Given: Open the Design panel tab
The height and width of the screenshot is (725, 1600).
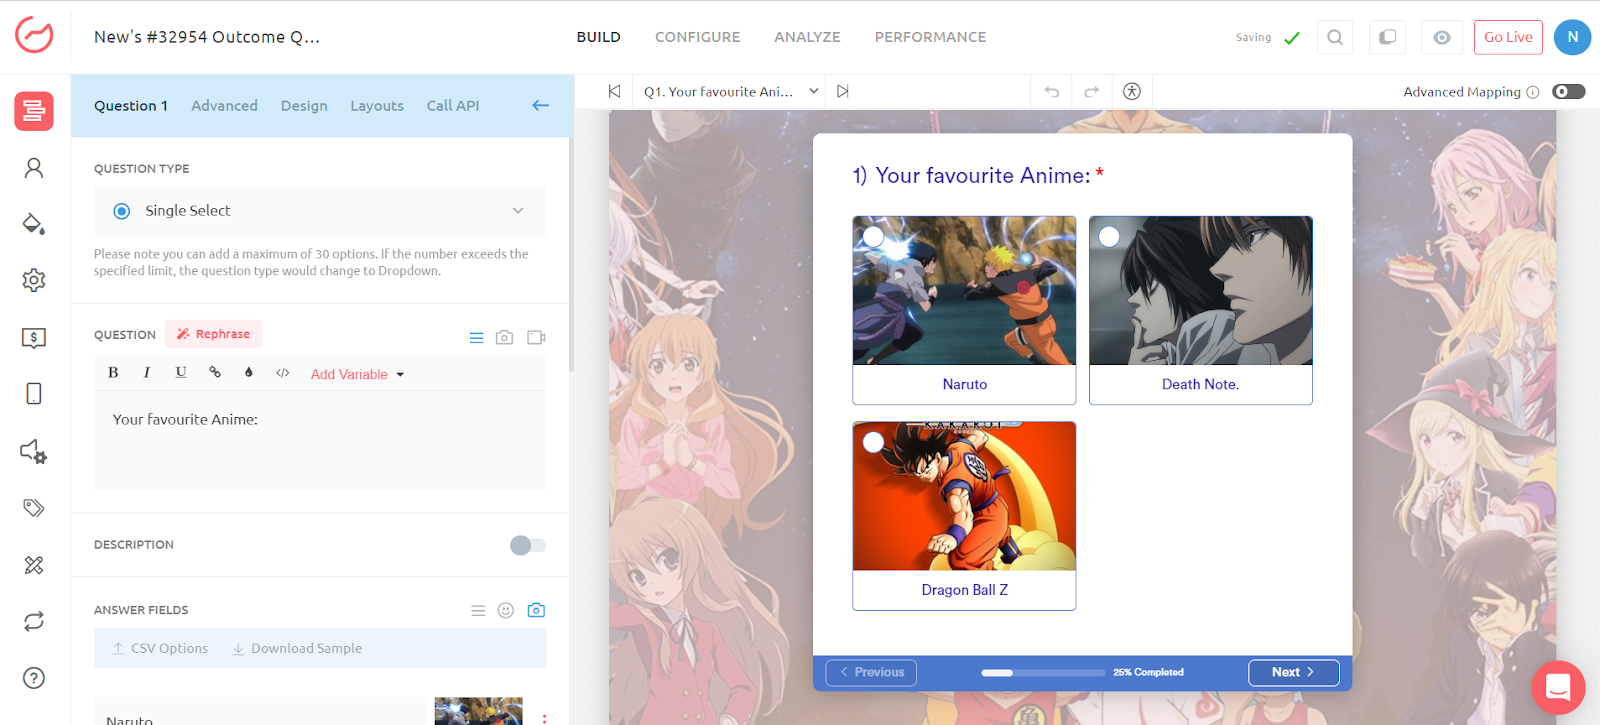Looking at the screenshot, I should [304, 105].
